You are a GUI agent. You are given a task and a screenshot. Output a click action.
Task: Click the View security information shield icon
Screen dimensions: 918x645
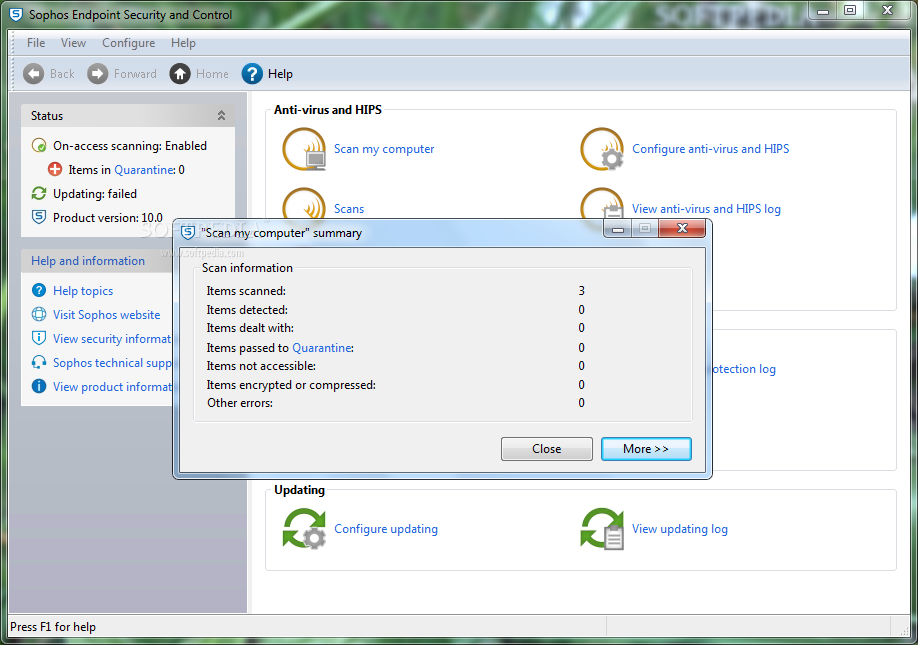(39, 338)
